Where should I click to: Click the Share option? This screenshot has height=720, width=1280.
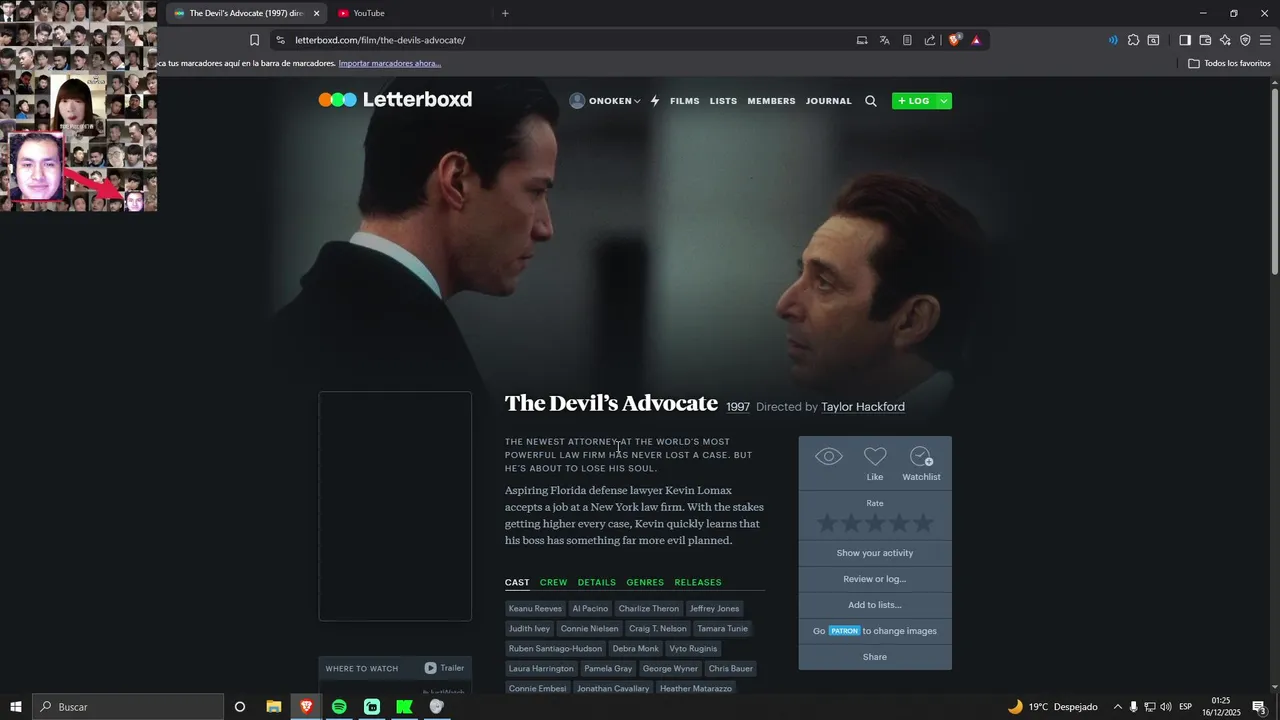875,657
